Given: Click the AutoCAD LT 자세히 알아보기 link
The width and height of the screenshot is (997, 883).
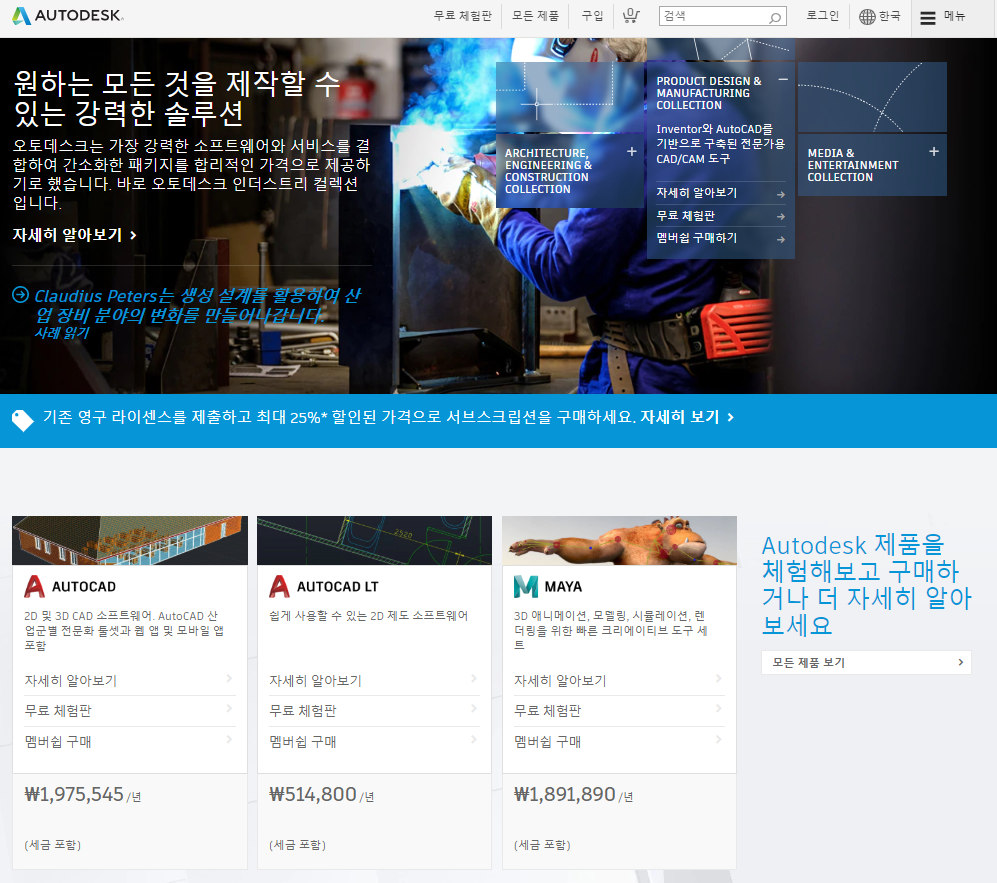Looking at the screenshot, I should [315, 681].
